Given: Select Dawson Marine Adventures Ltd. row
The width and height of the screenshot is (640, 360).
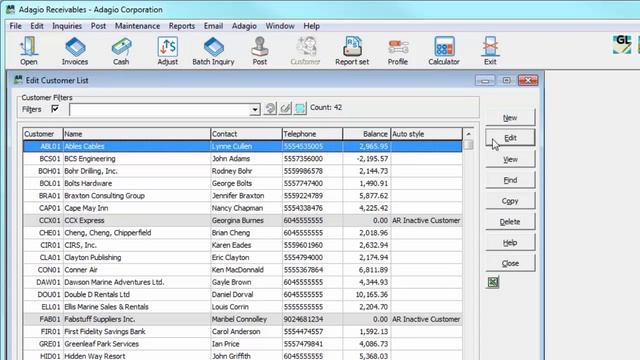Looking at the screenshot, I should point(242,282).
